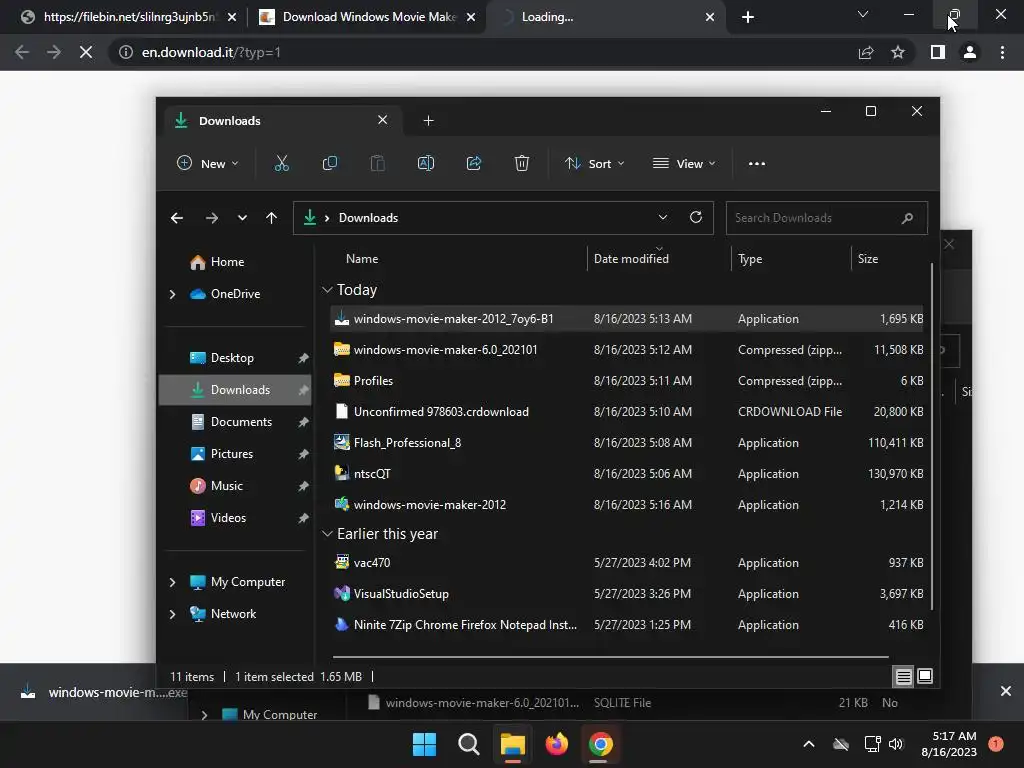Image resolution: width=1024 pixels, height=768 pixels.
Task: Switch to details view layout icon in status bar
Action: point(903,677)
